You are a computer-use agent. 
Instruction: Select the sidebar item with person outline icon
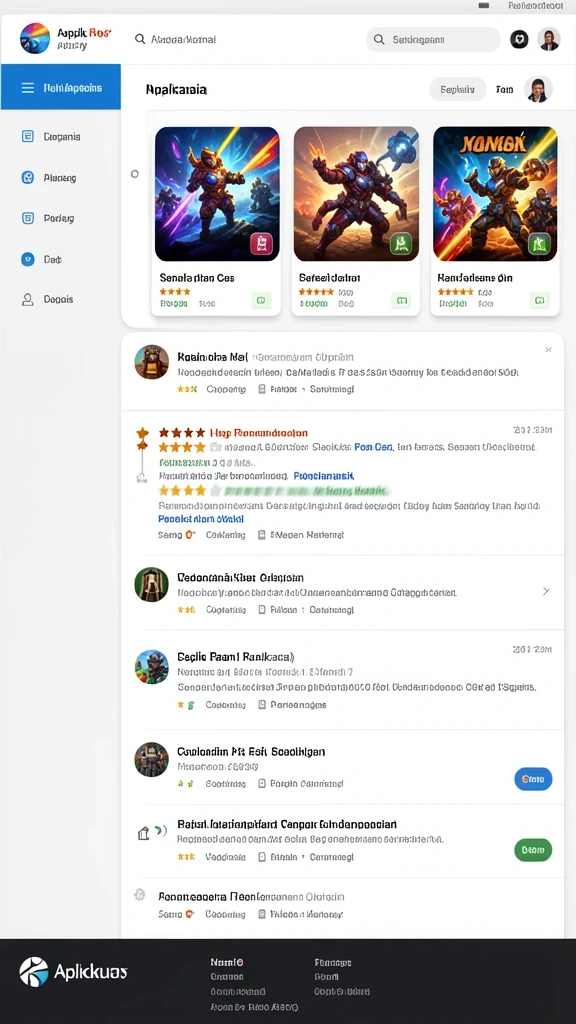pyautogui.click(x=48, y=300)
